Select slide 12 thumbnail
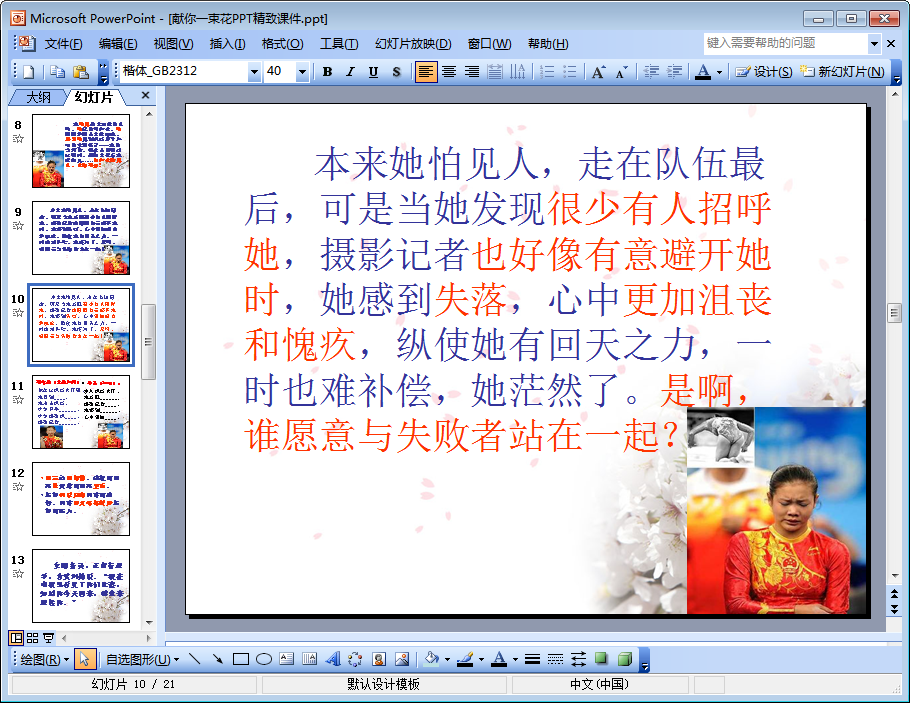Viewport: 910px width, 703px height. pyautogui.click(x=81, y=499)
